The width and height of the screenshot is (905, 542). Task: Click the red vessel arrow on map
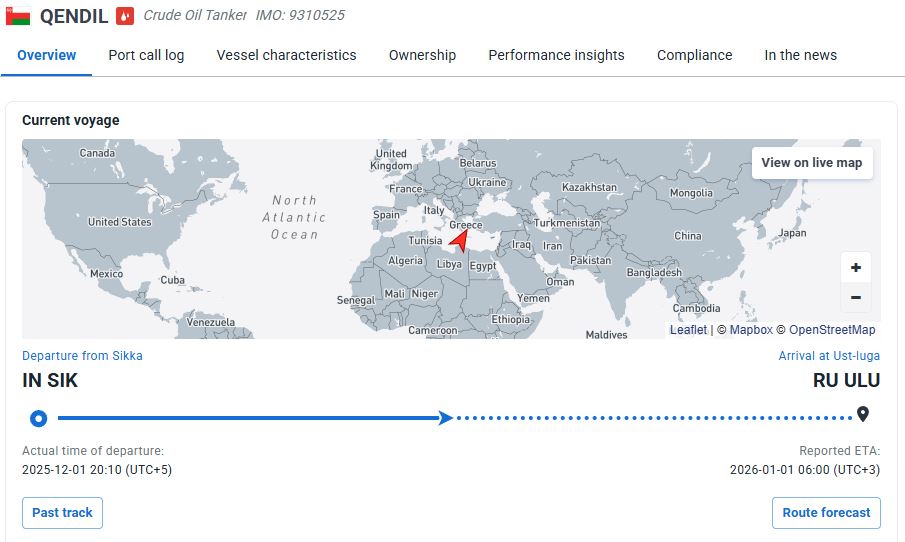(x=458, y=240)
